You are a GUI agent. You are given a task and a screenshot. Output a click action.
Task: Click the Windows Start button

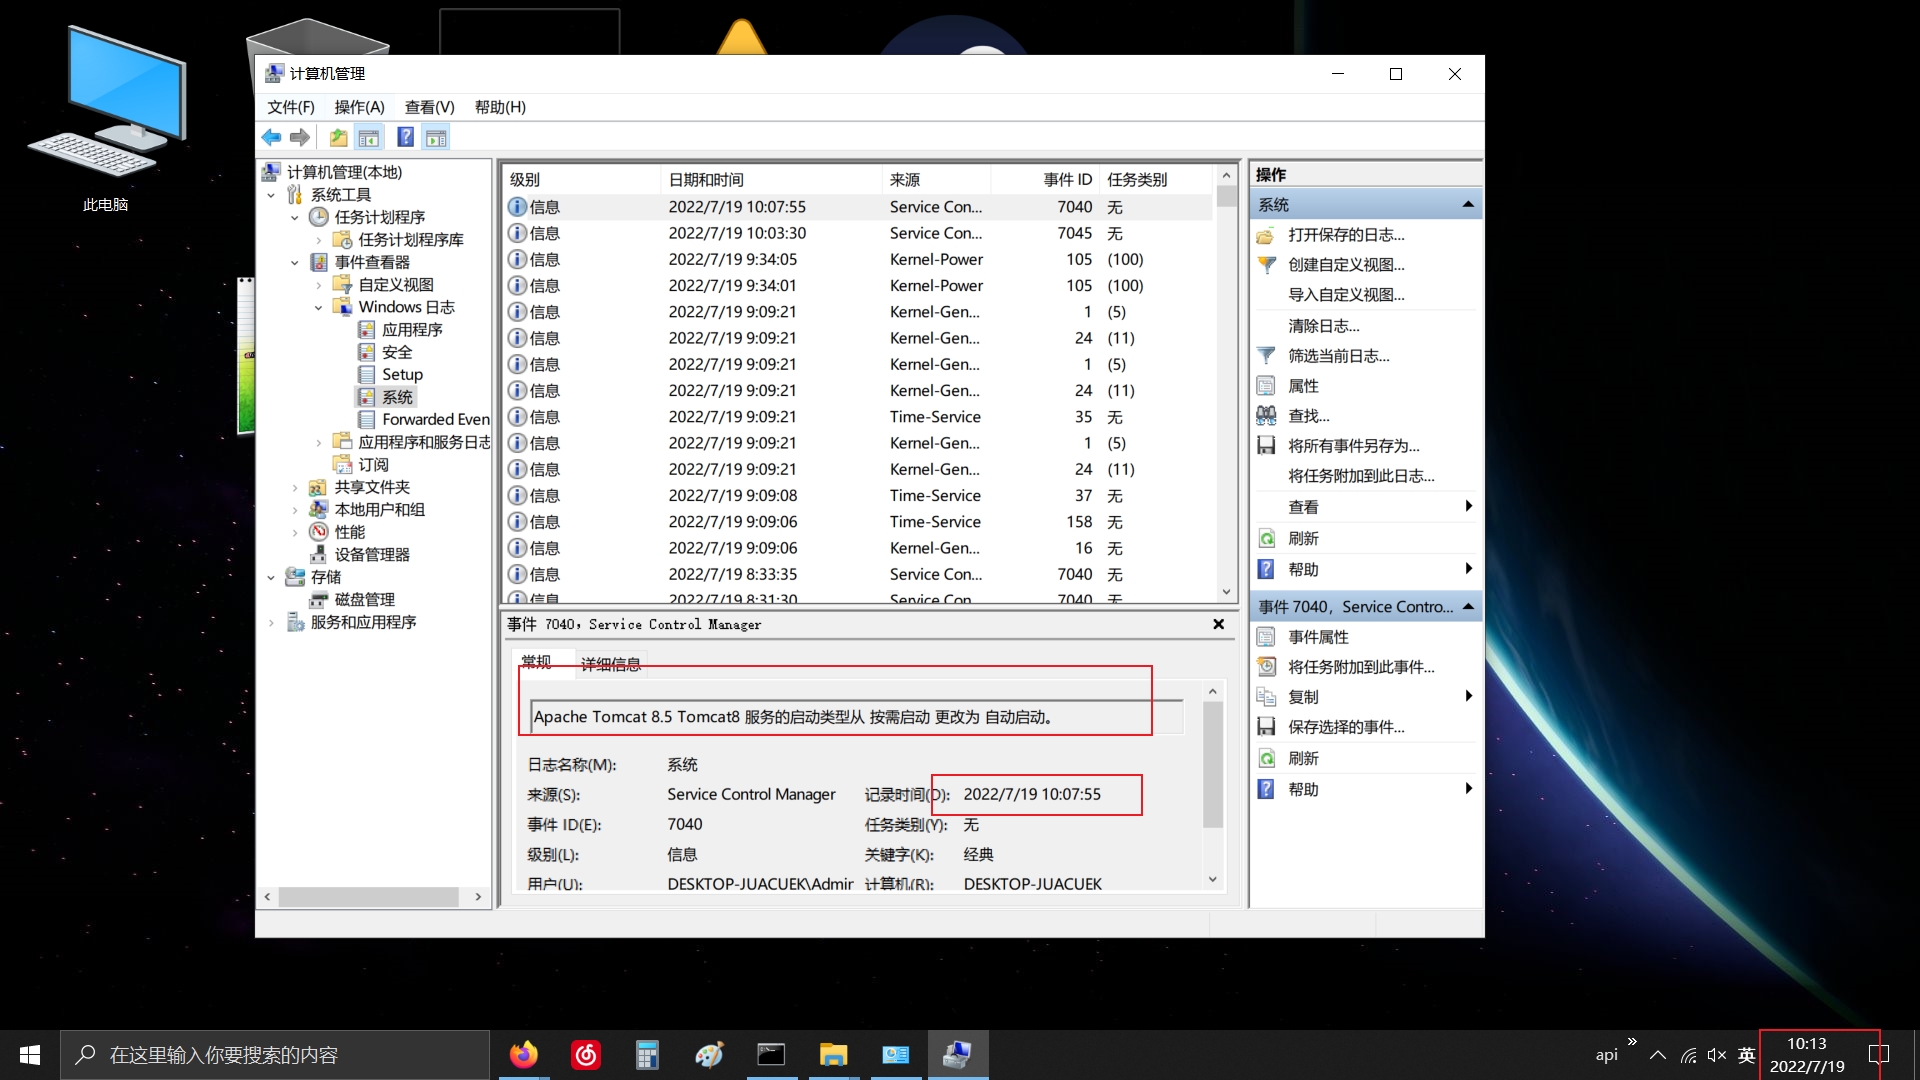tap(30, 1055)
